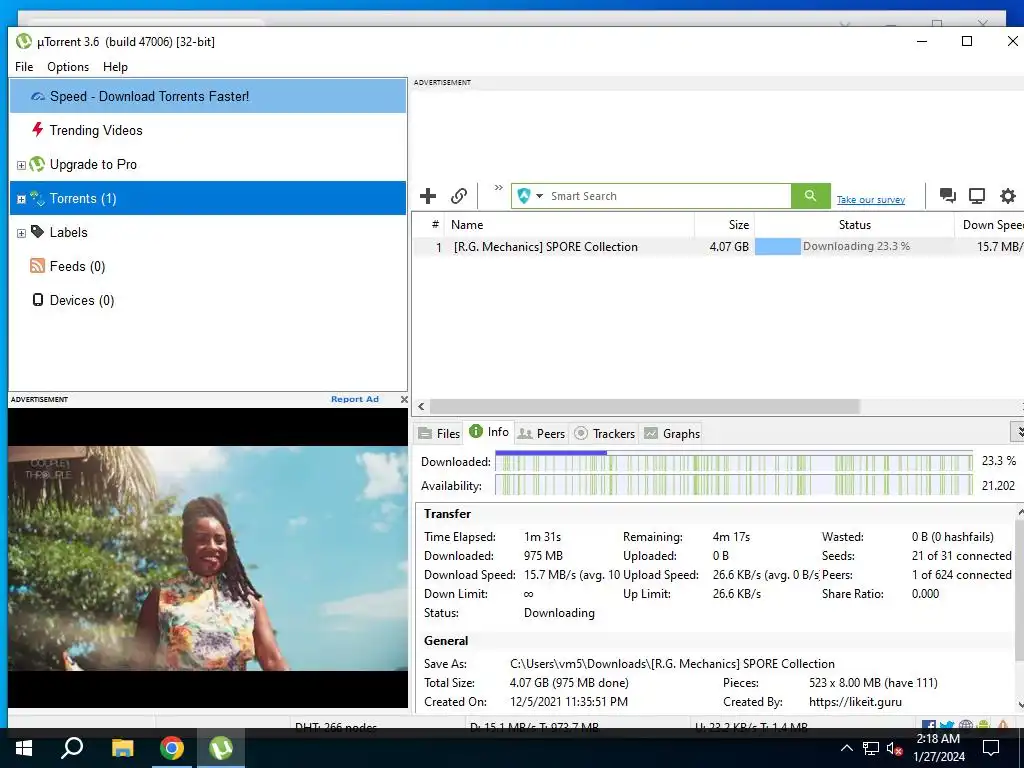Sort by the Size column header
Viewport: 1024px width, 768px height.
tap(724, 225)
